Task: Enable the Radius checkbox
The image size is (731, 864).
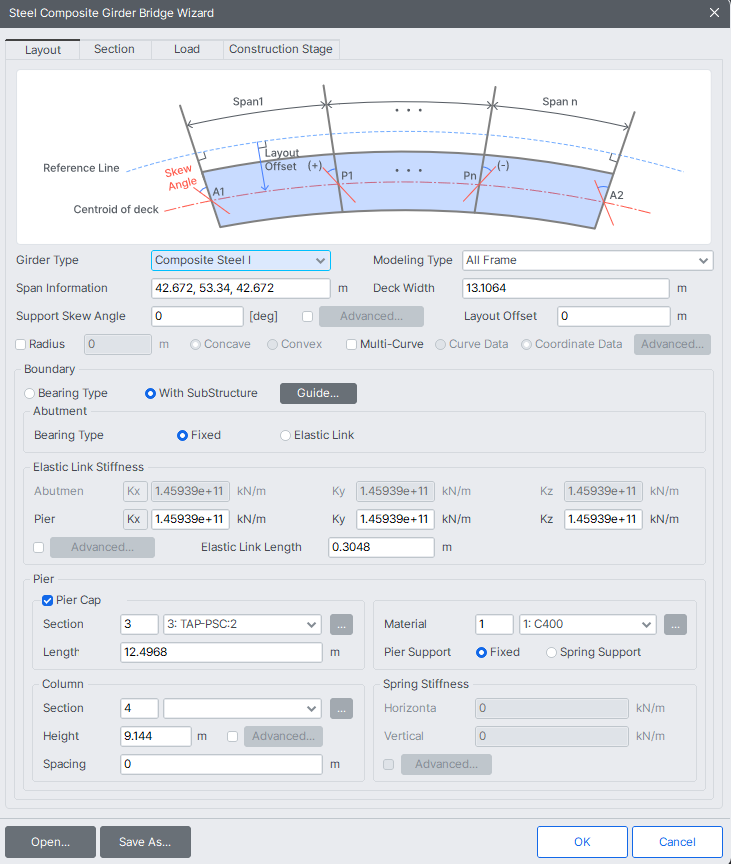Action: click(21, 344)
